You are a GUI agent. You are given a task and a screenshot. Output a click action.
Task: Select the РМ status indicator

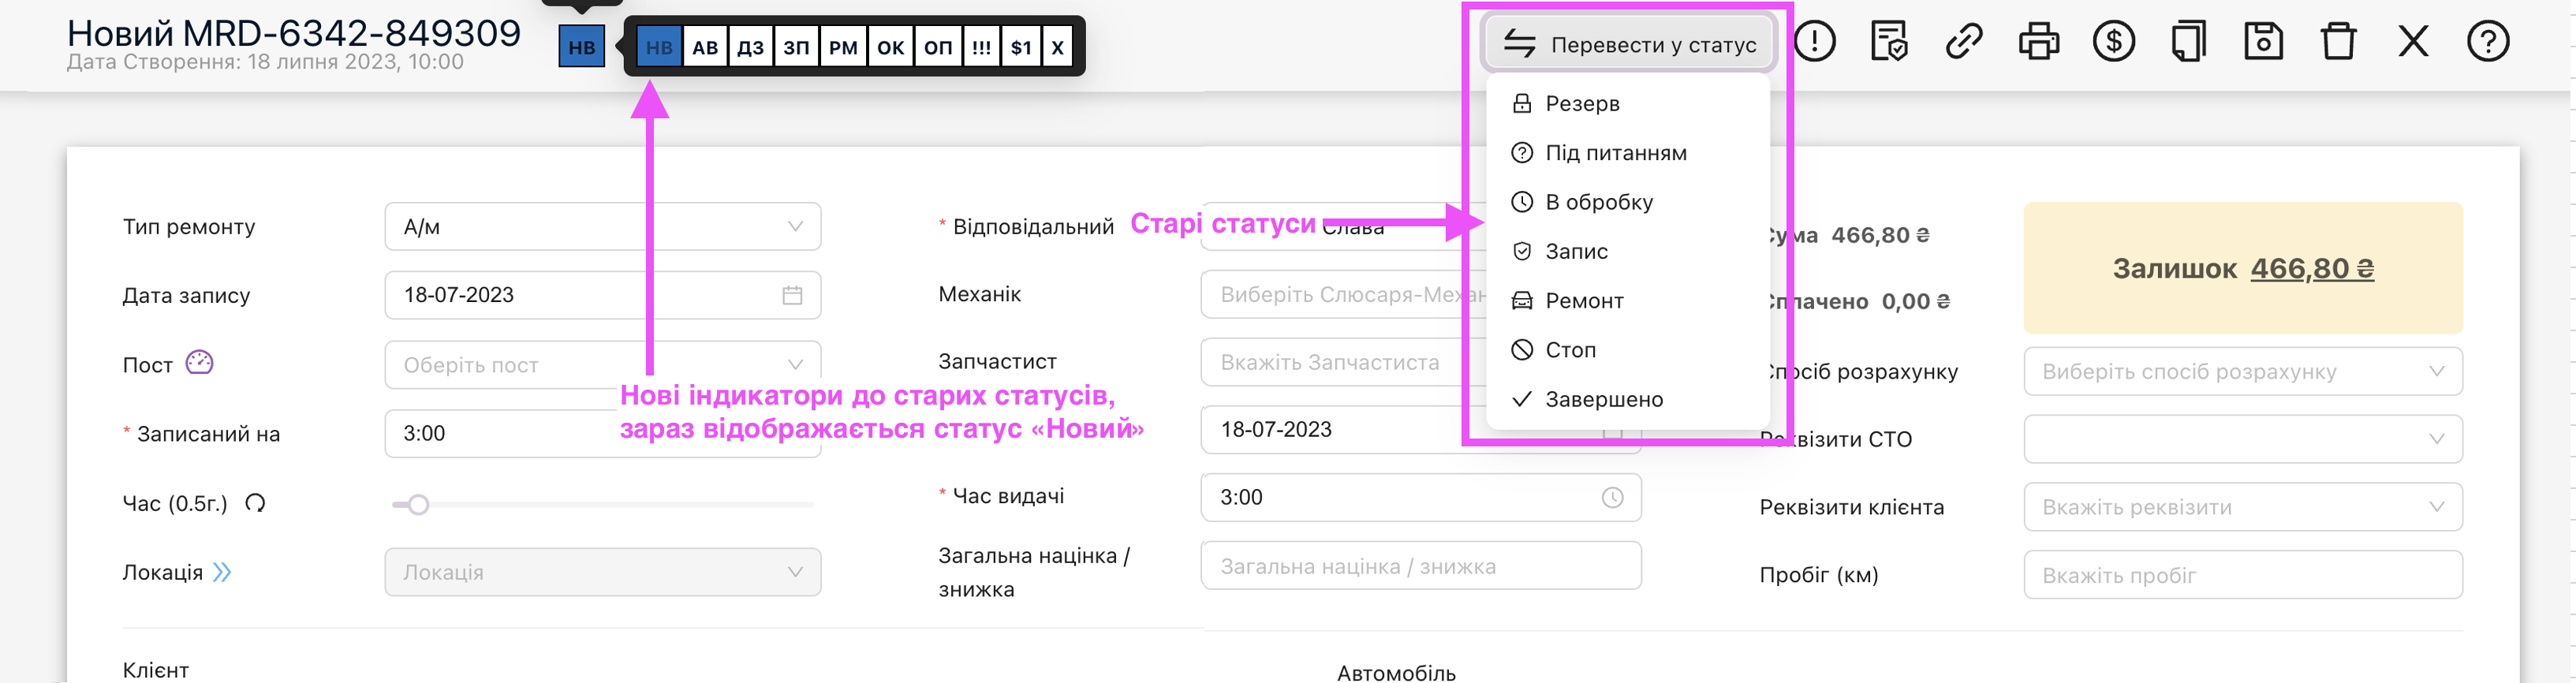tap(843, 47)
